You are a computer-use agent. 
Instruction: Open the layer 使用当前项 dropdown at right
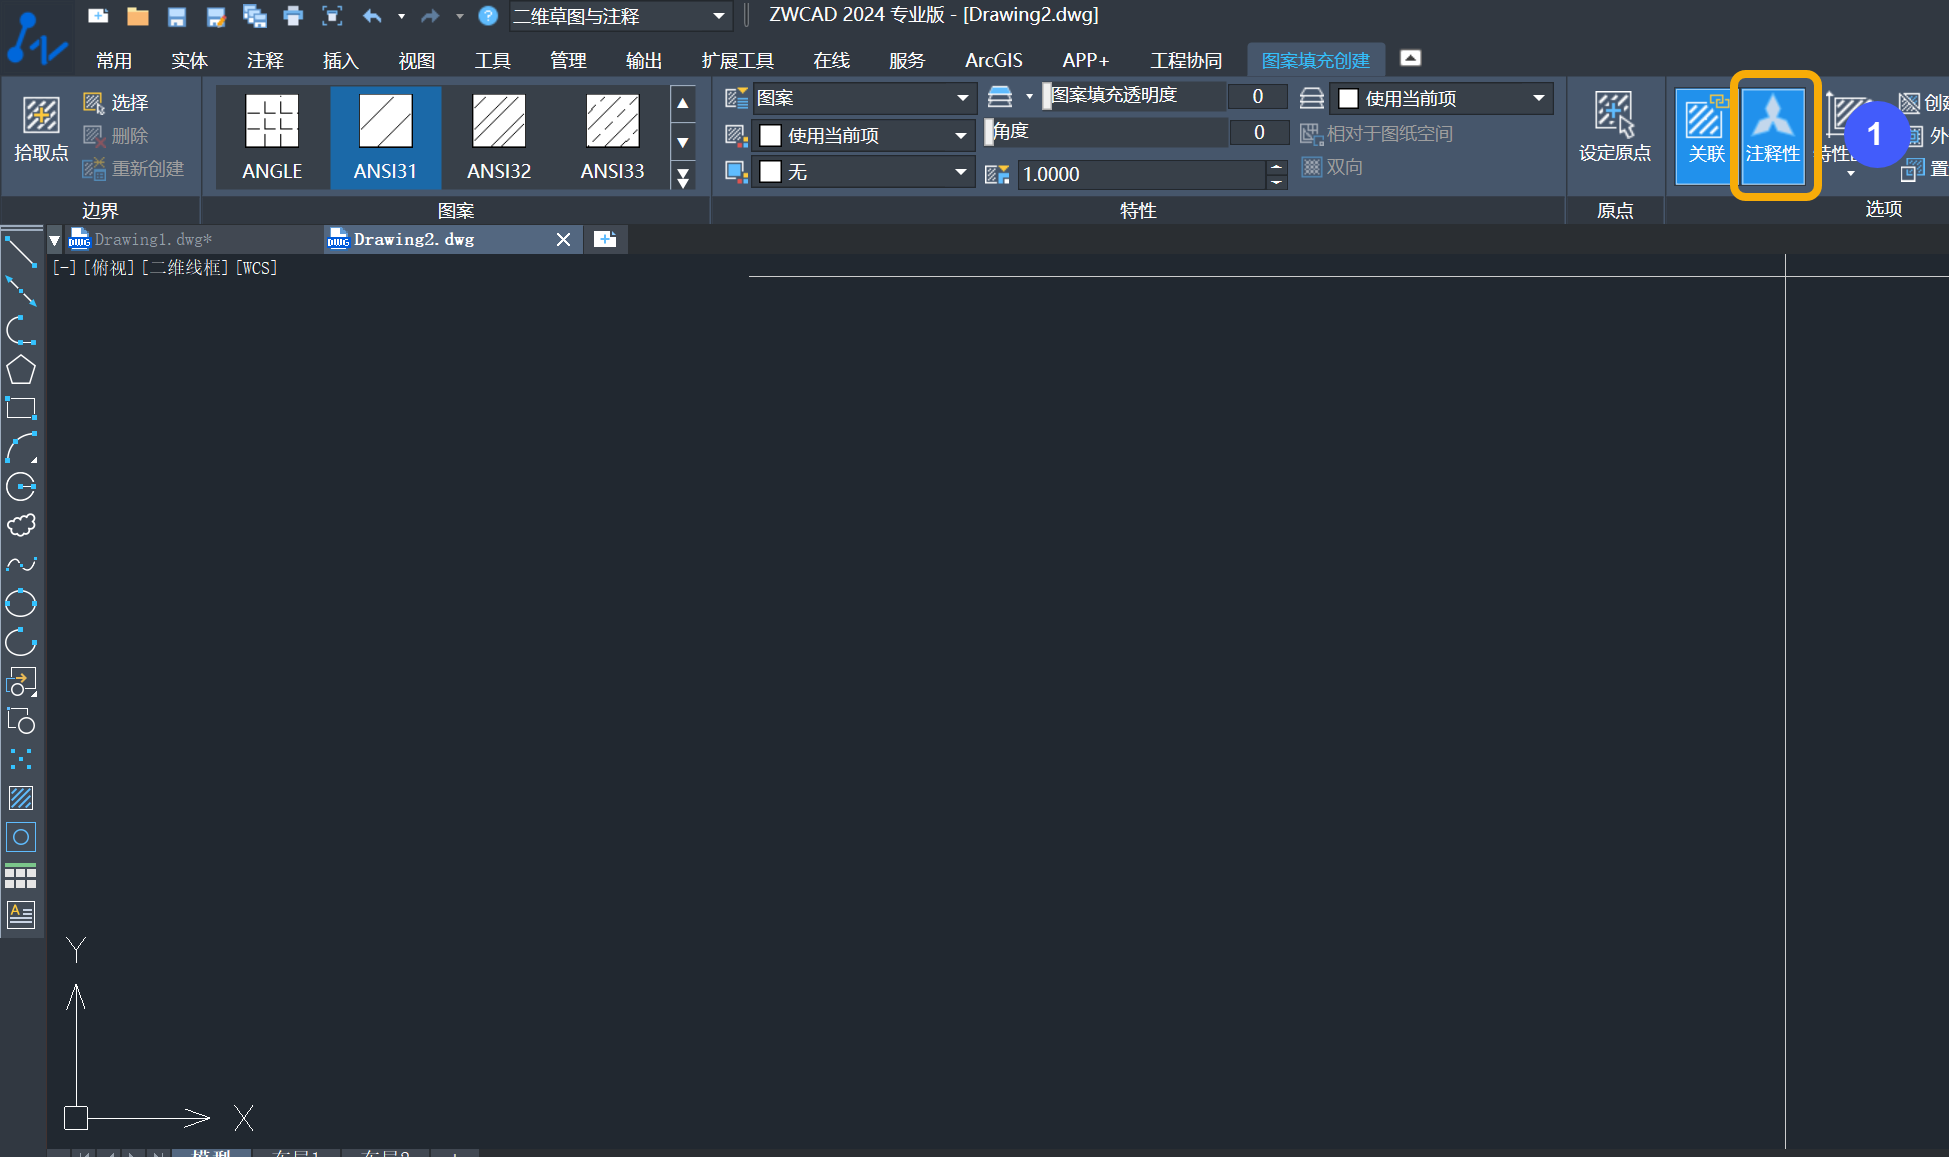point(1441,98)
